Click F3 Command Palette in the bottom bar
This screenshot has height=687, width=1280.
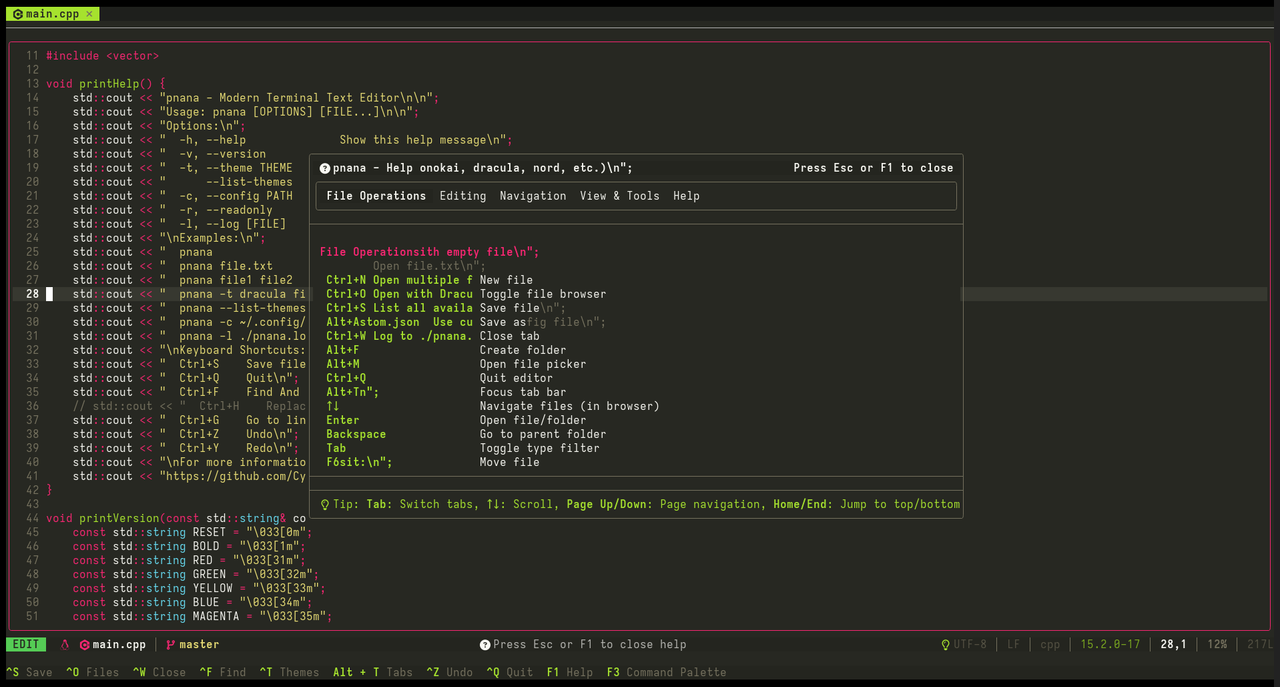(667, 672)
